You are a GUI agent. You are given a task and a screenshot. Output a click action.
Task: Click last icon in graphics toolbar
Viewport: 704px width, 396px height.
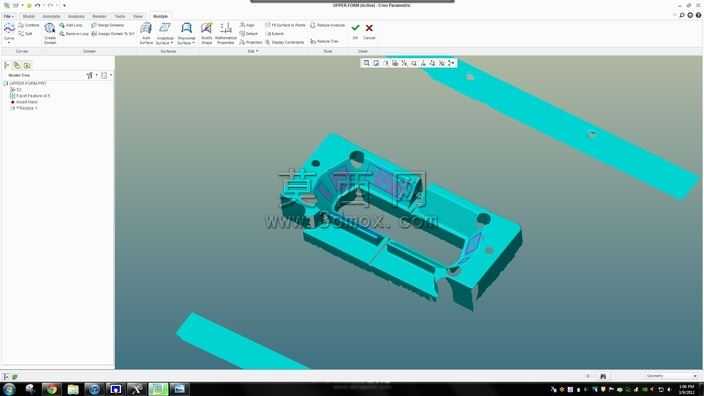[451, 63]
